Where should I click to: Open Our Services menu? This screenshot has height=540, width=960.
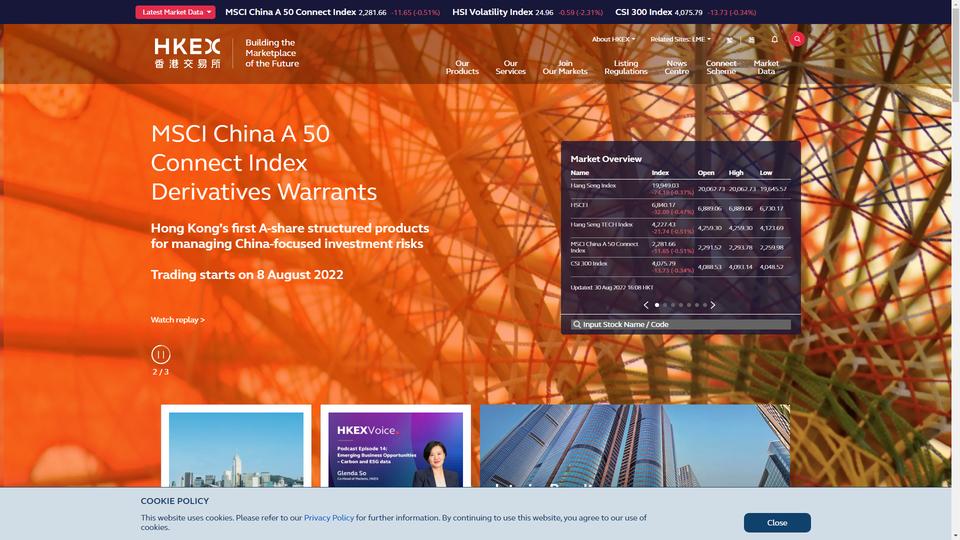point(511,67)
